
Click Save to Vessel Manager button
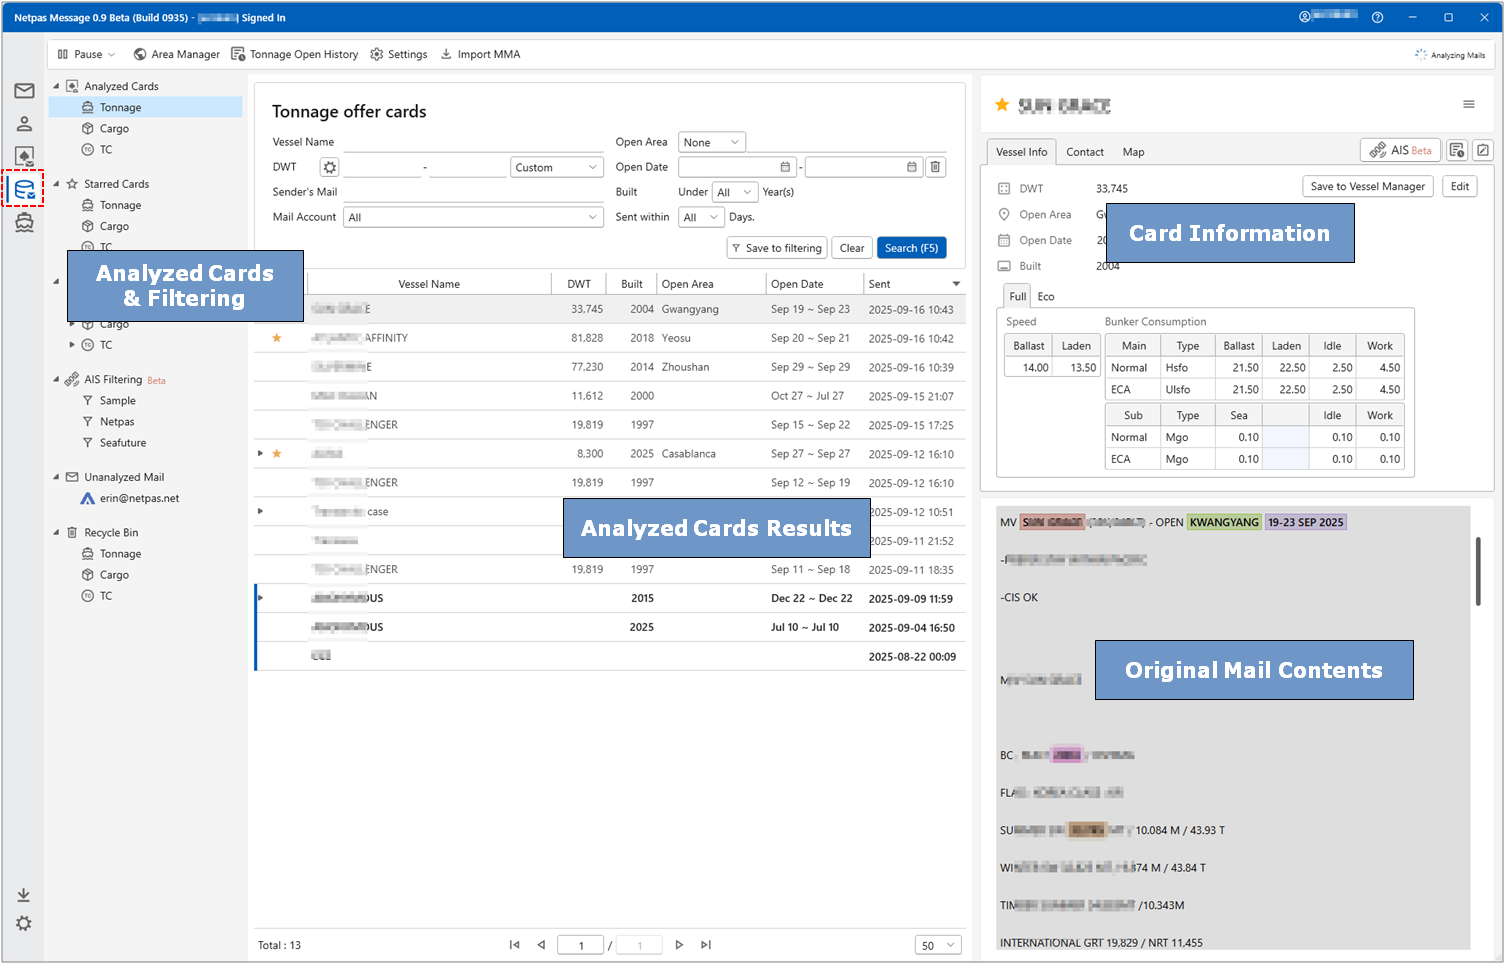pyautogui.click(x=1367, y=186)
